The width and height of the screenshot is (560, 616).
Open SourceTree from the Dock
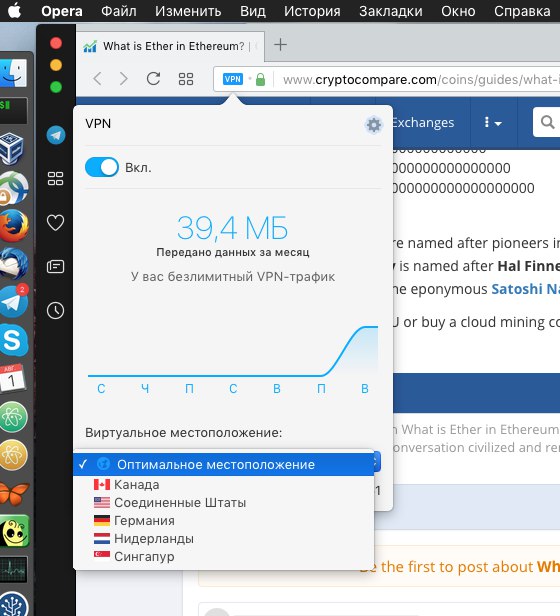(14, 605)
